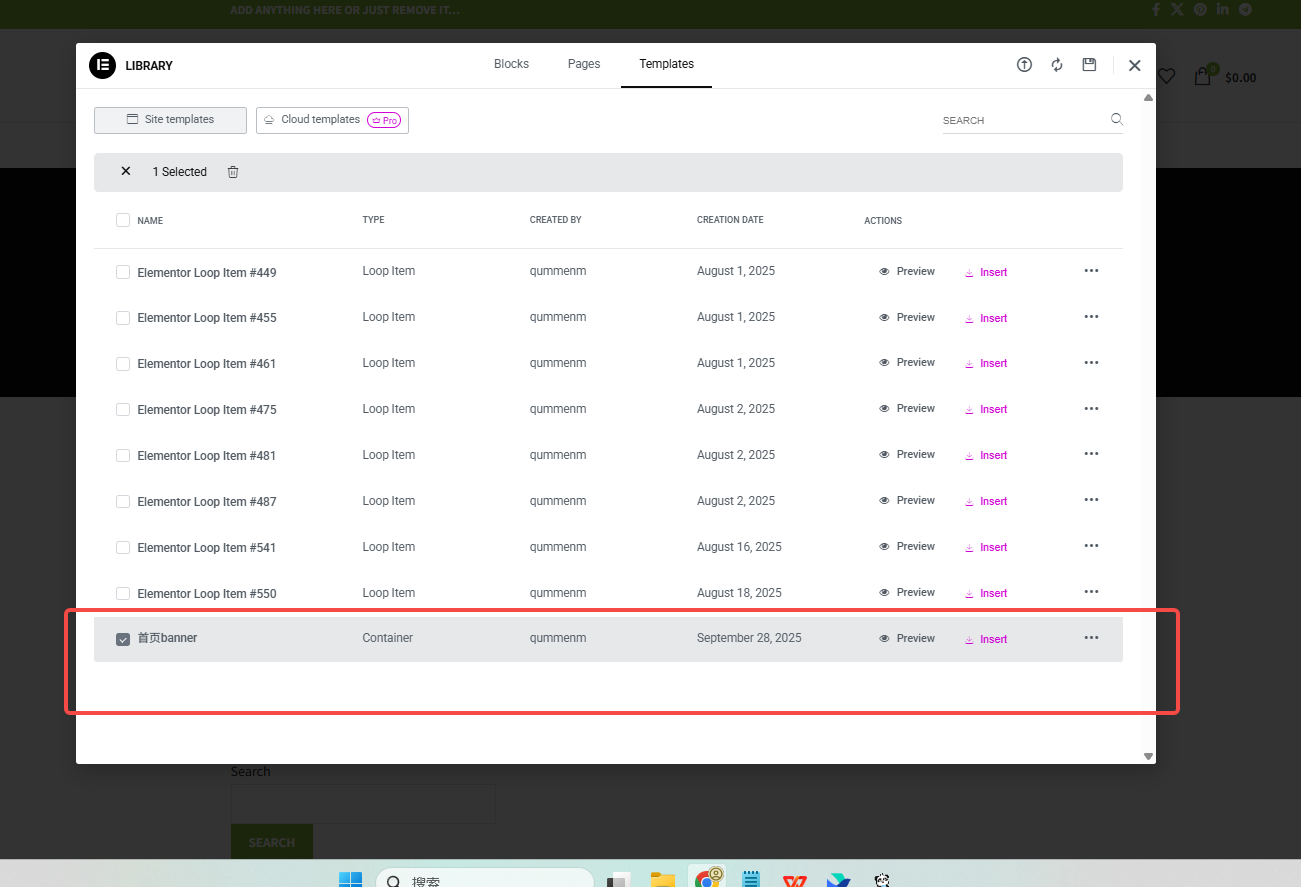
Task: Click the Elementor logo in library header
Action: [102, 65]
